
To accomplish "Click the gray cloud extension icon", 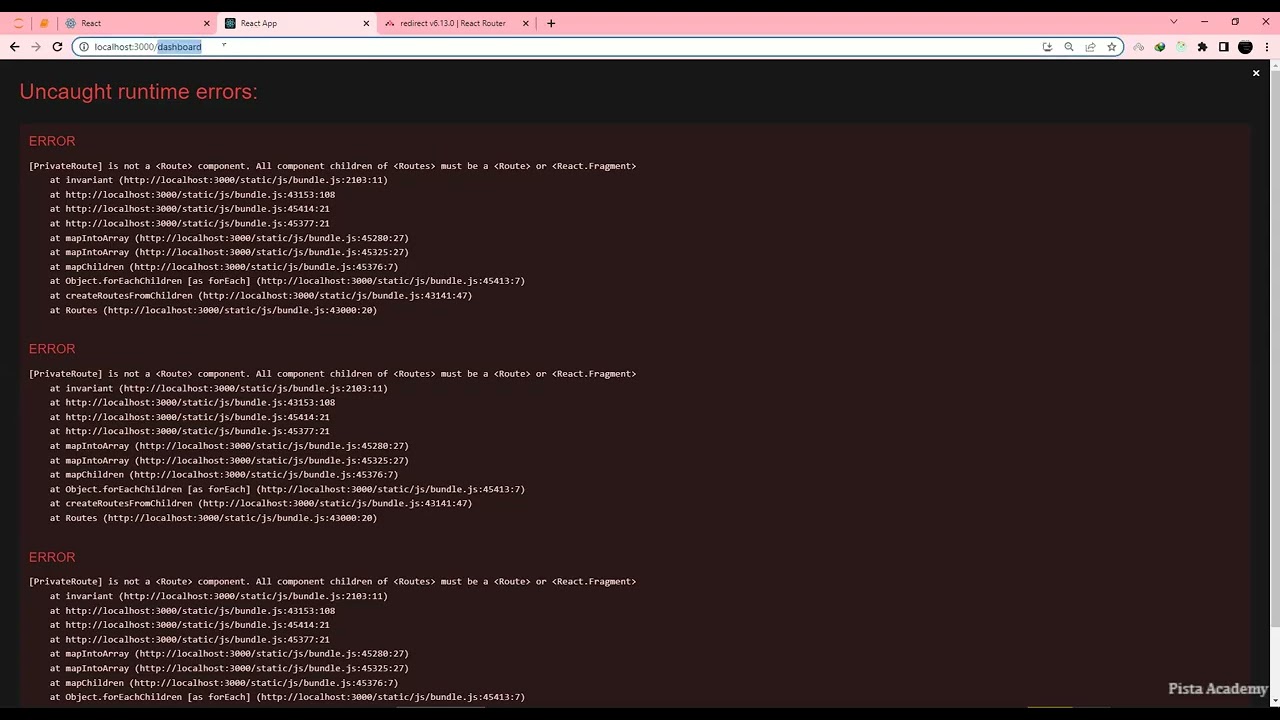I will pos(1138,47).
